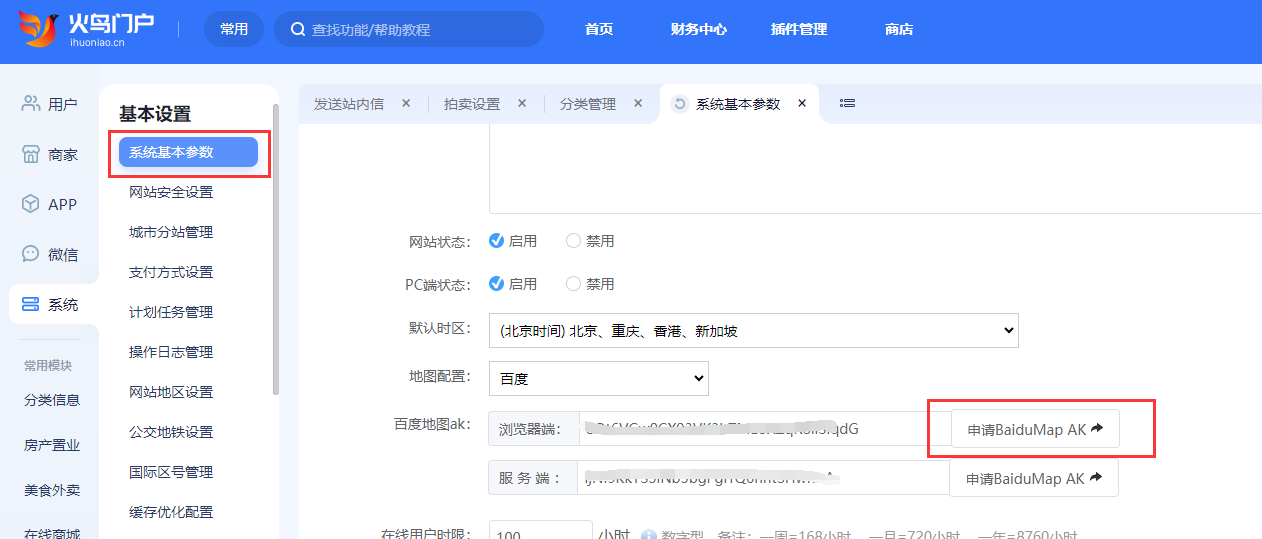Select 网站状态 禁用 option
The image size is (1262, 539).
[573, 240]
